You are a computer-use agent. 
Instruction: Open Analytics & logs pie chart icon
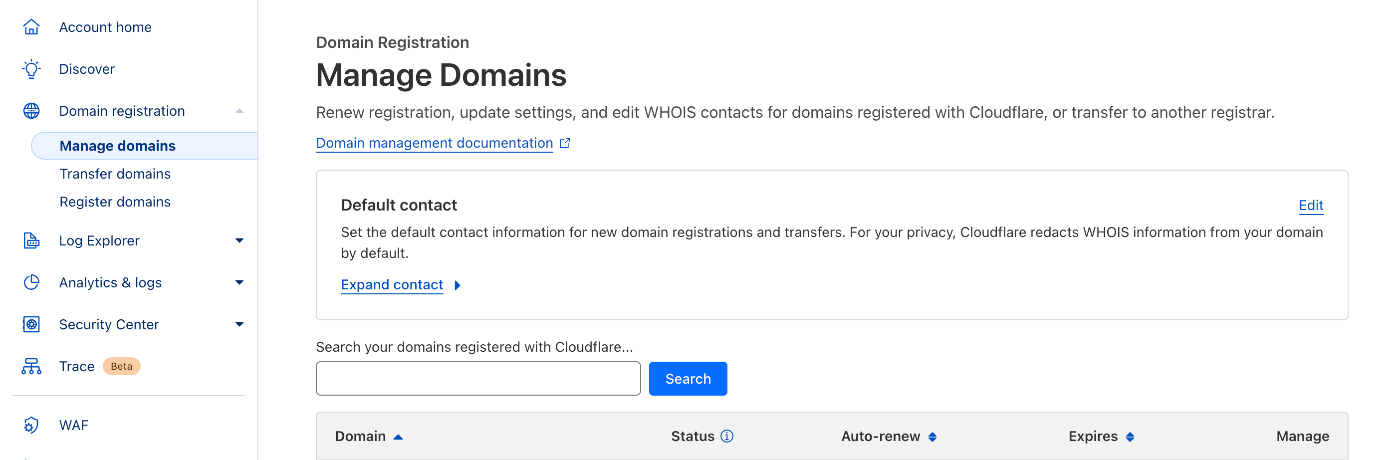coord(32,283)
